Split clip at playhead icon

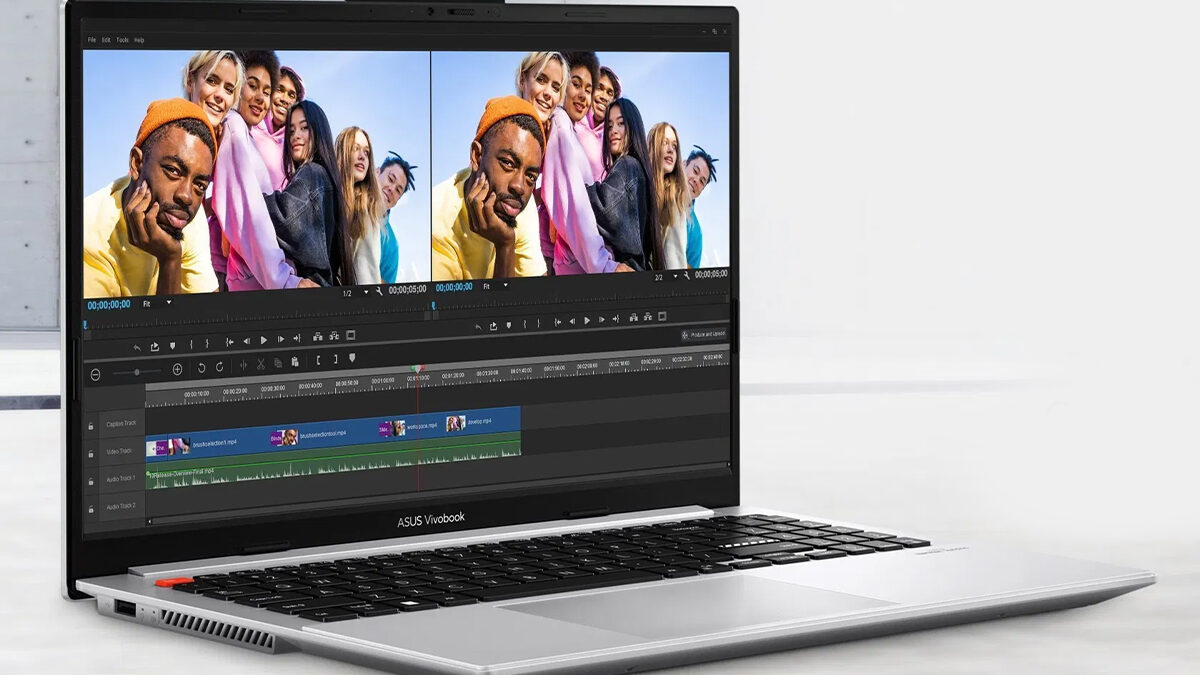[x=243, y=365]
